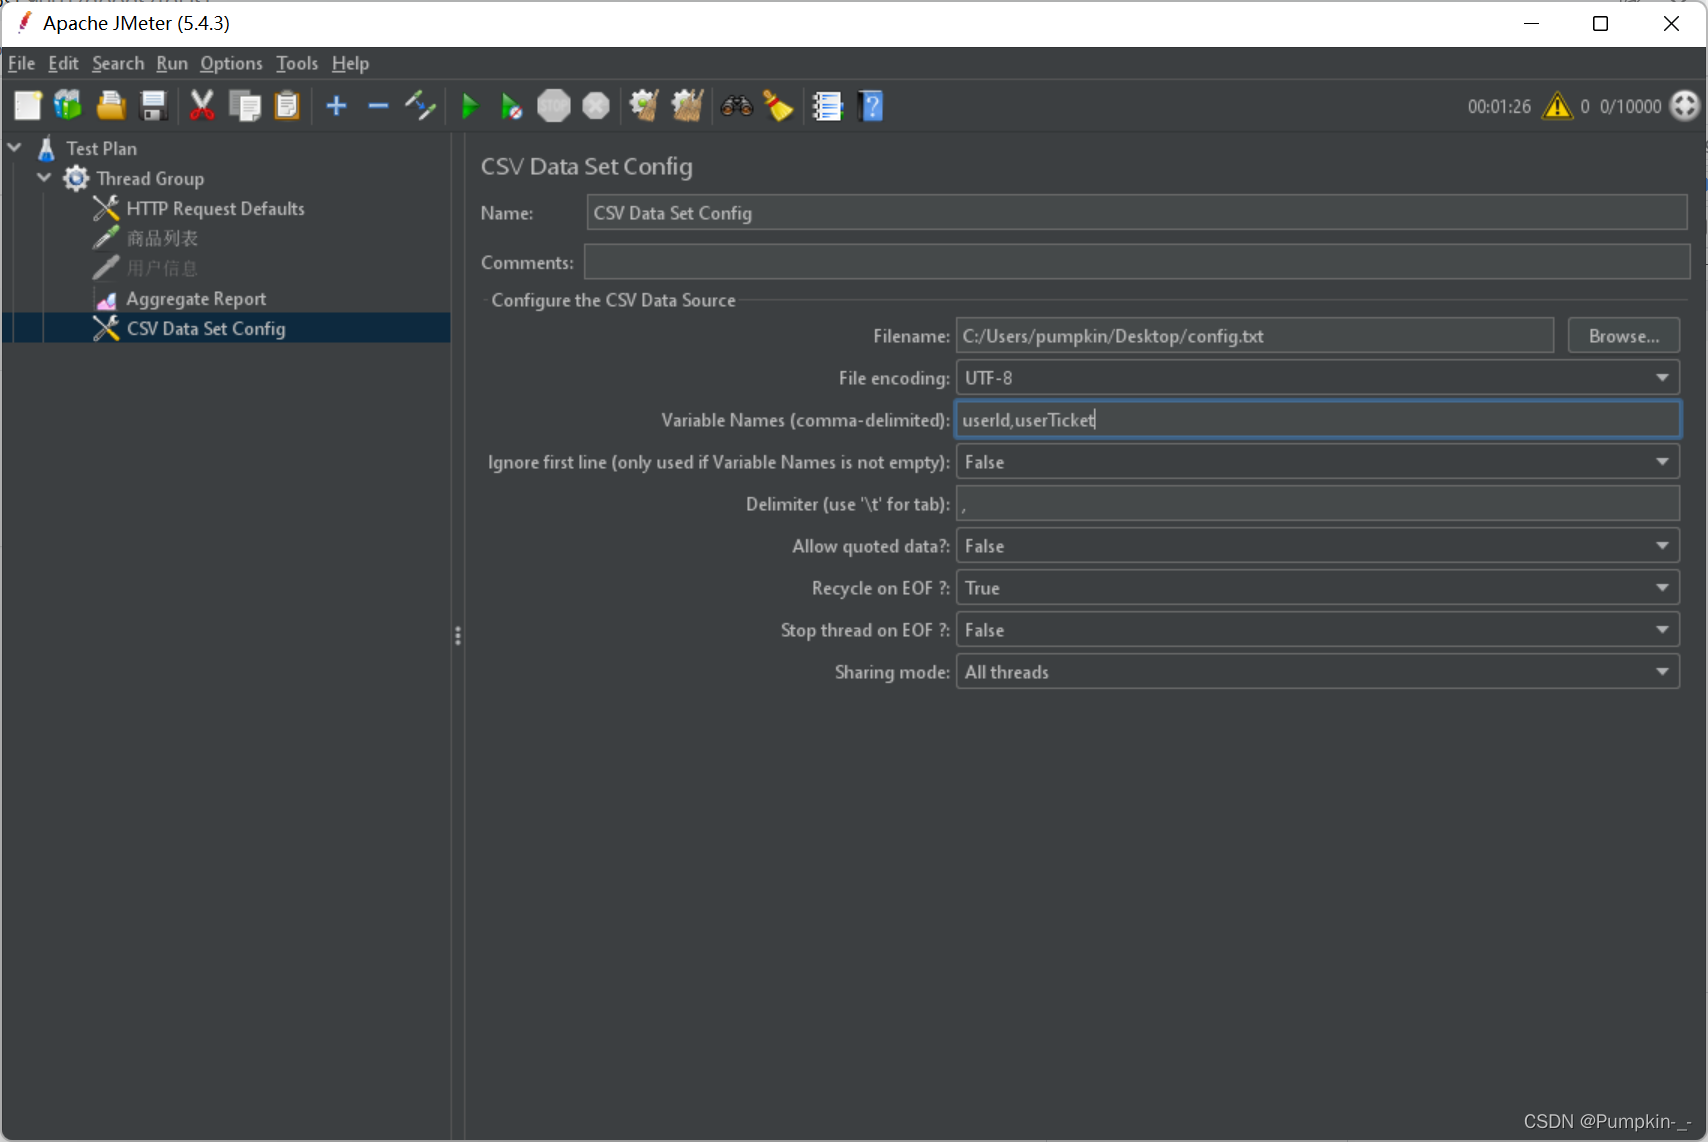The height and width of the screenshot is (1142, 1708).
Task: Click the Clear results broom icon
Action: point(644,106)
